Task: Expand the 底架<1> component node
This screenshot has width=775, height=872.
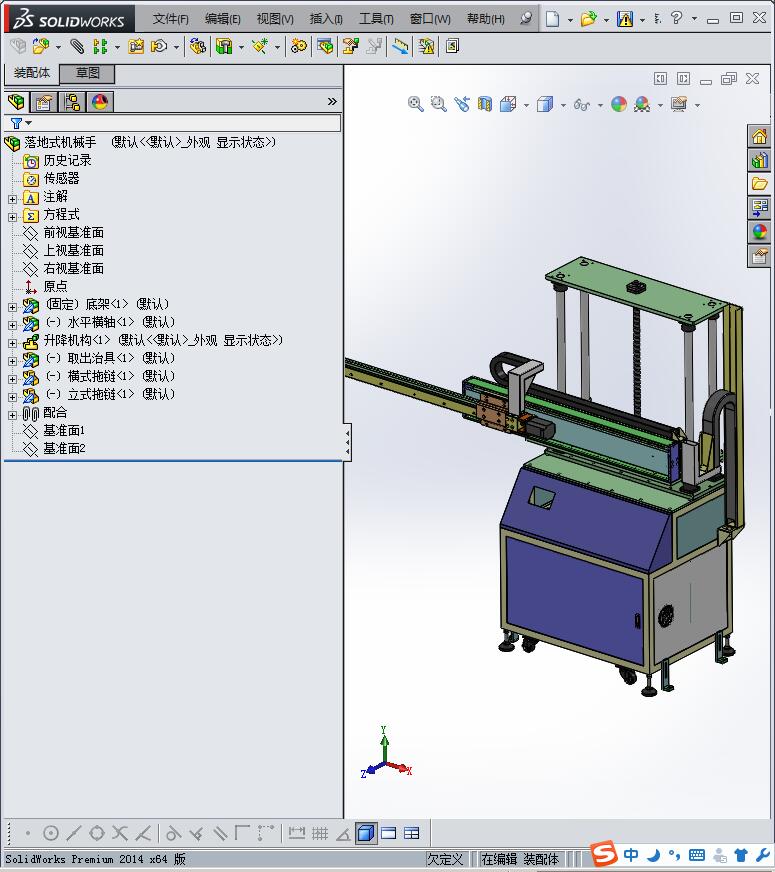Action: 12,306
